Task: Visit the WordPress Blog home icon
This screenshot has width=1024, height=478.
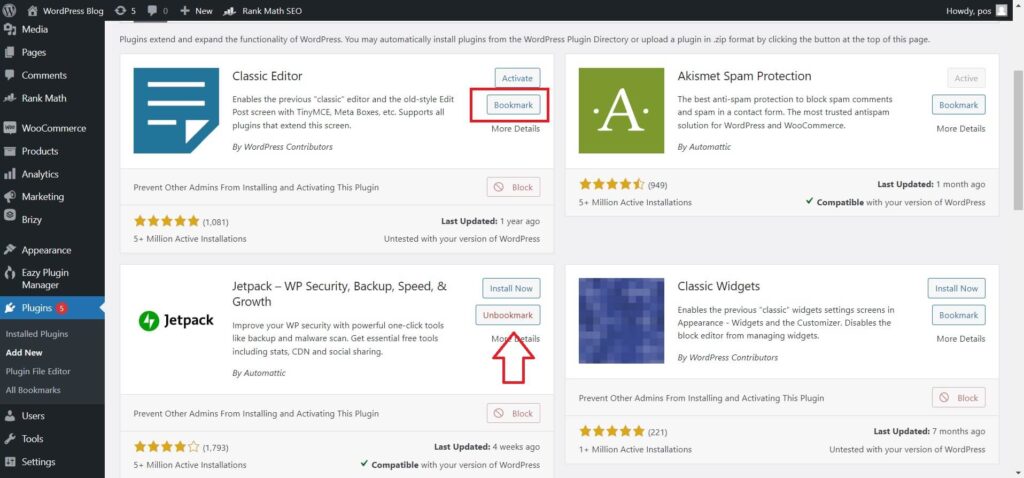Action: [32, 10]
